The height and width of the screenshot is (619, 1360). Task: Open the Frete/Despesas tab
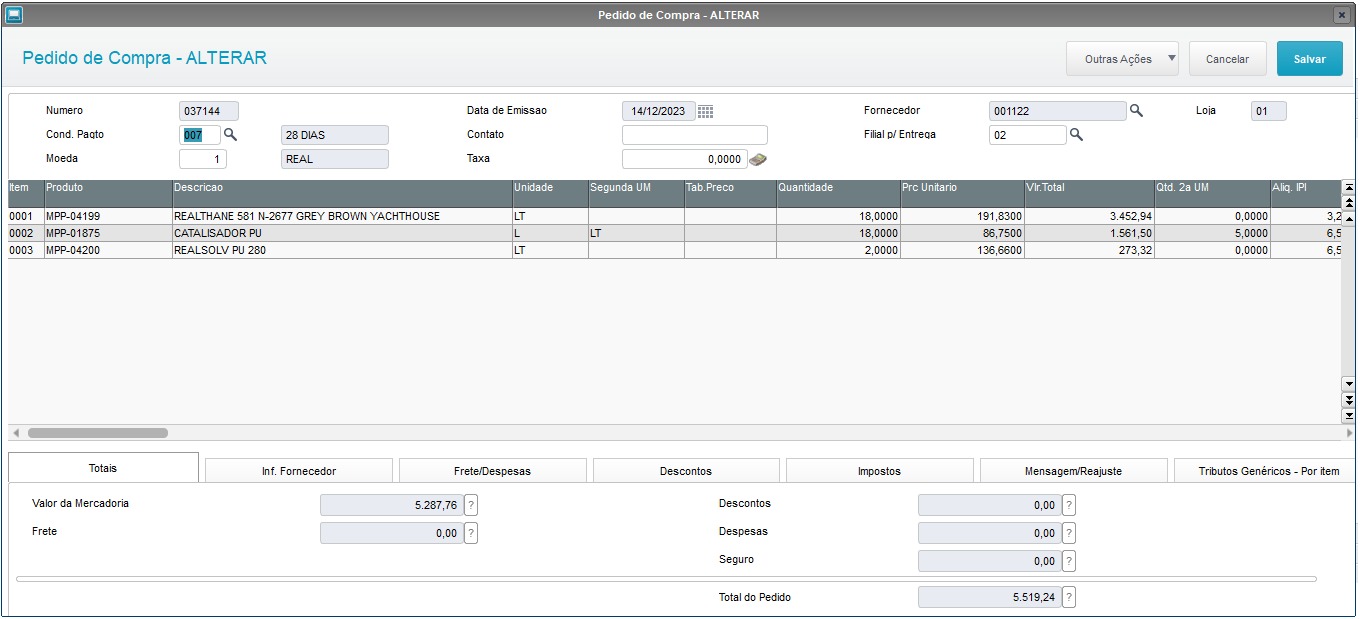492,471
